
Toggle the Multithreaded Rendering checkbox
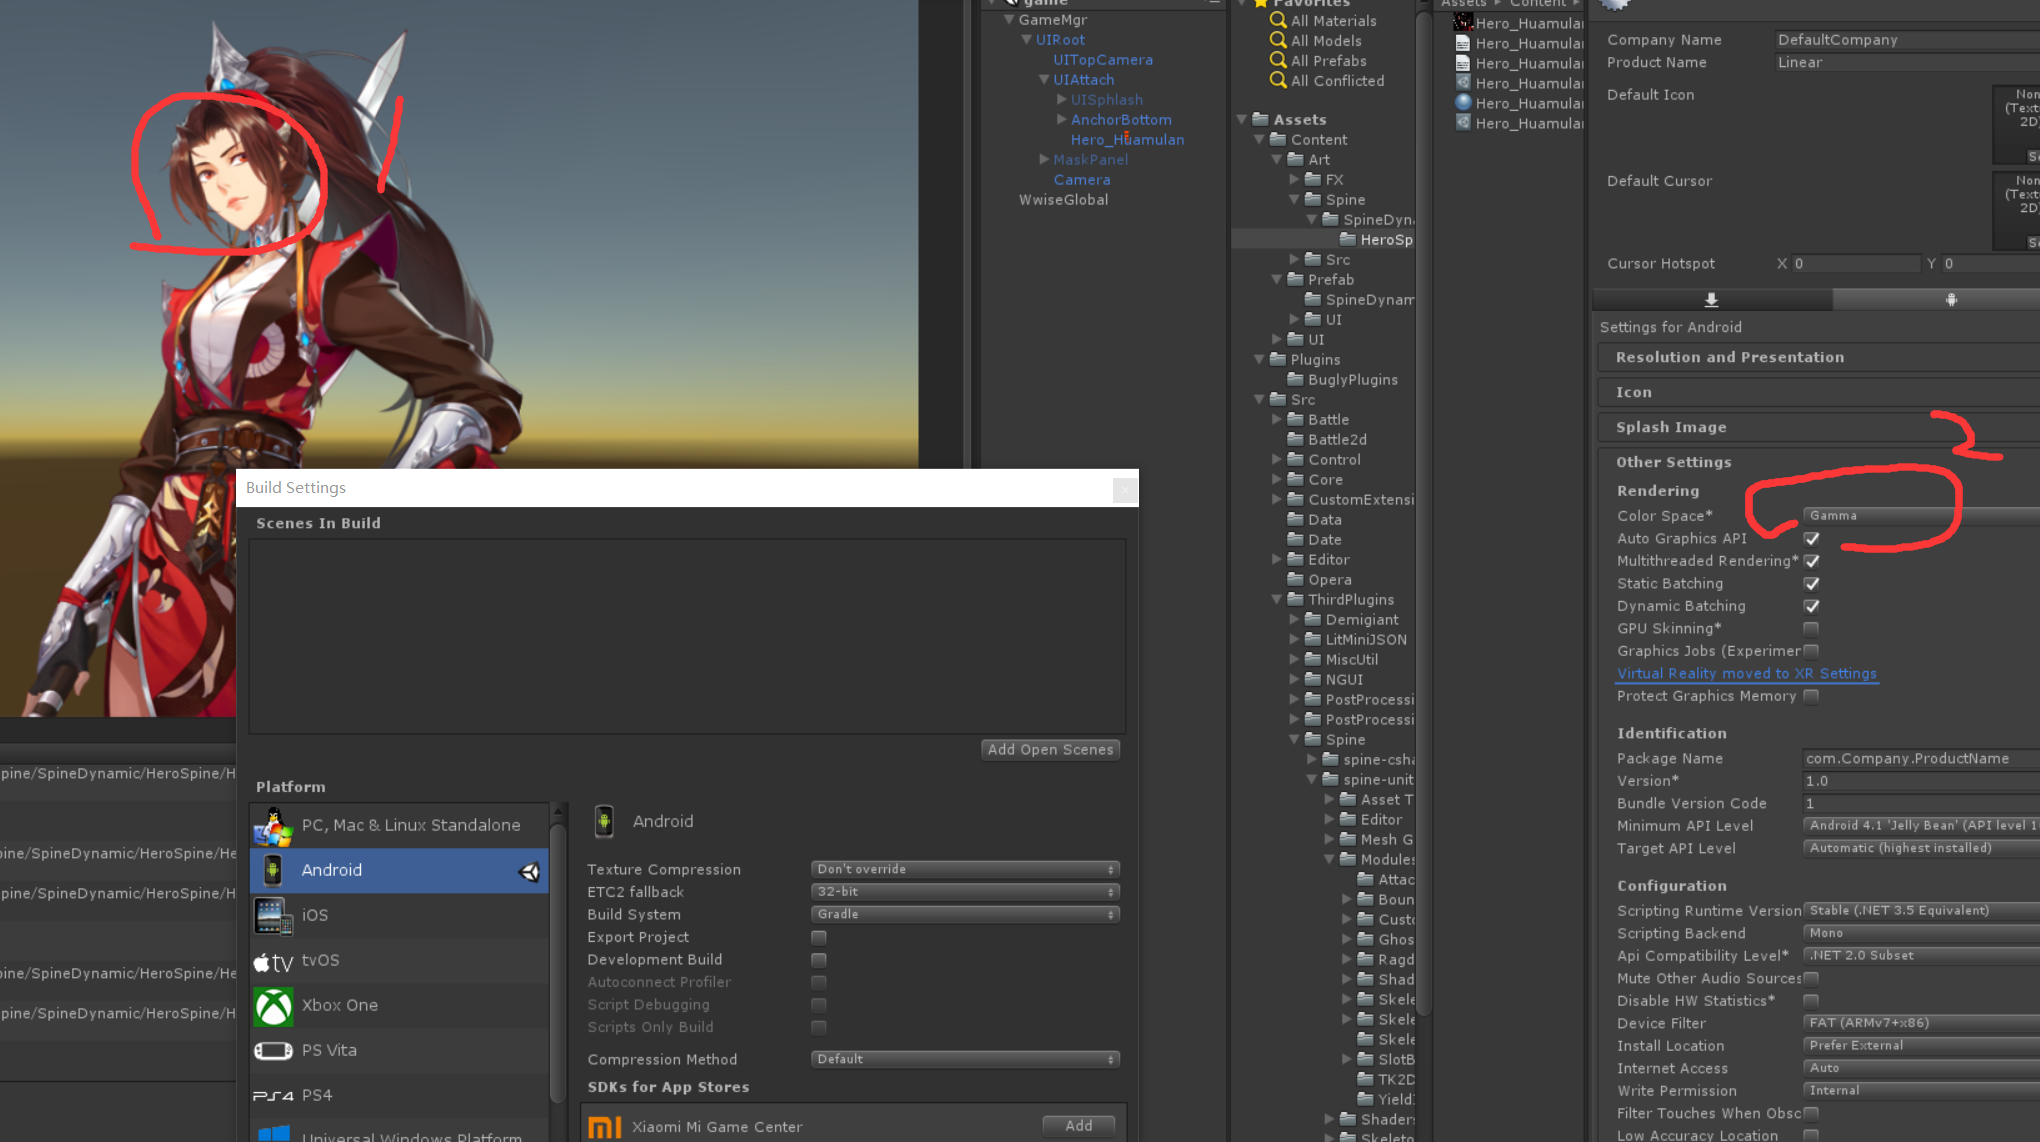pos(1812,560)
